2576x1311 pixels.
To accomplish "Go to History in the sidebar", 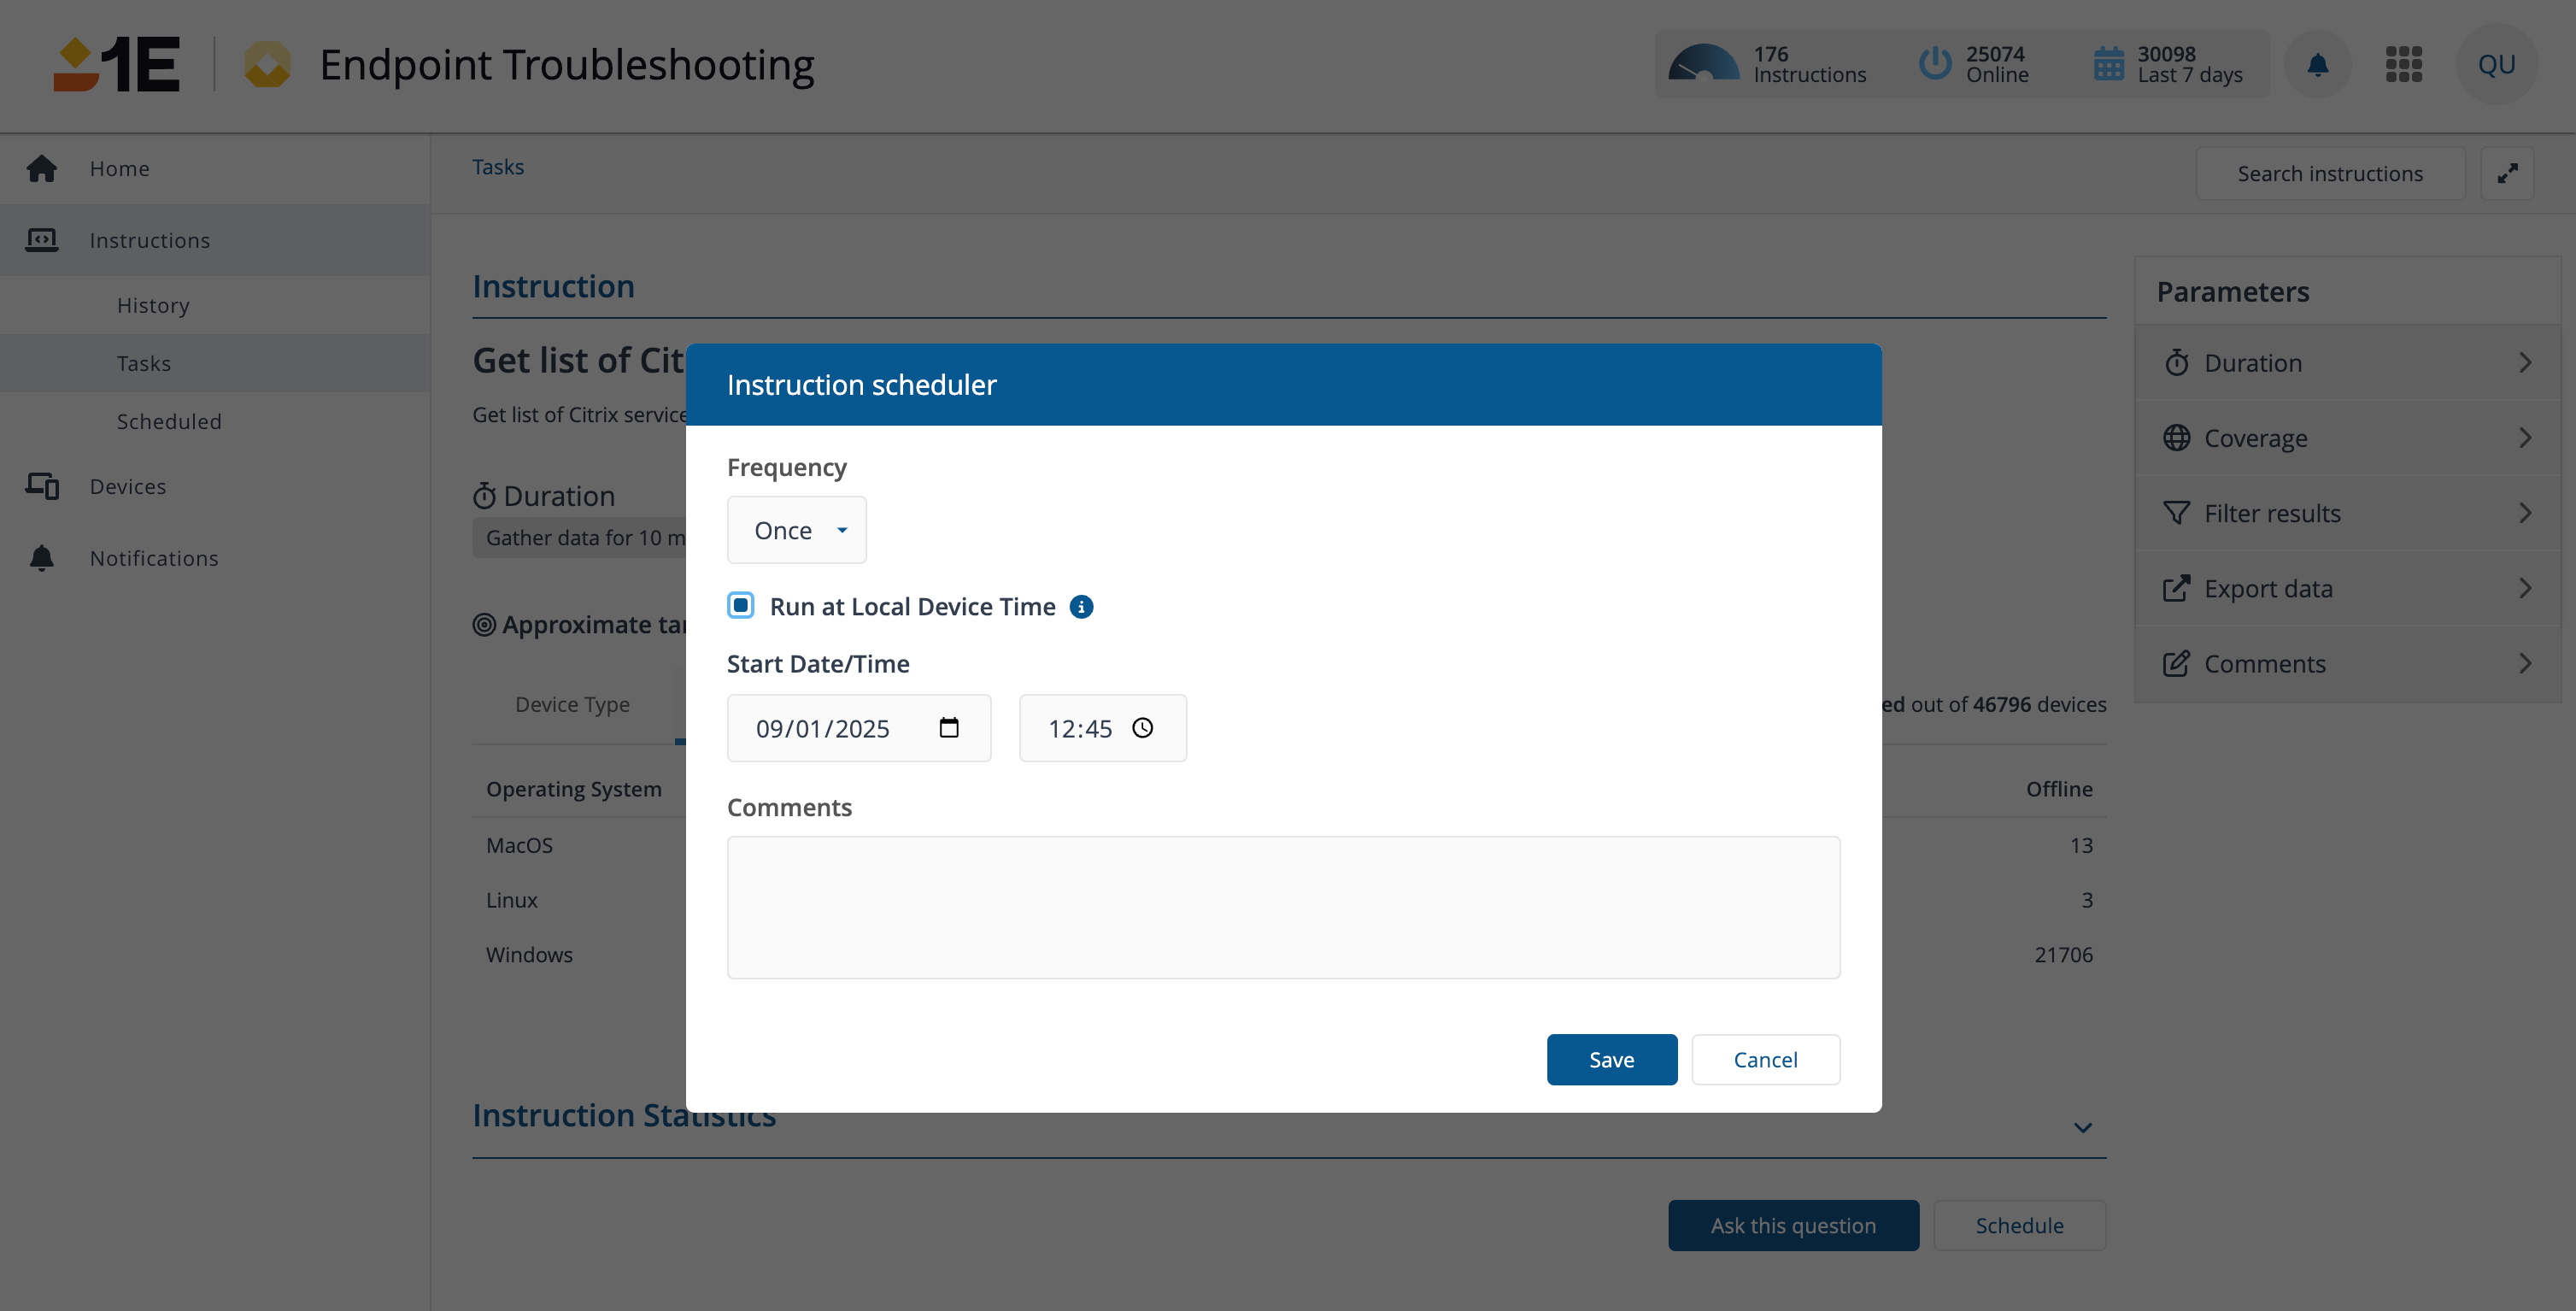I will pyautogui.click(x=153, y=306).
